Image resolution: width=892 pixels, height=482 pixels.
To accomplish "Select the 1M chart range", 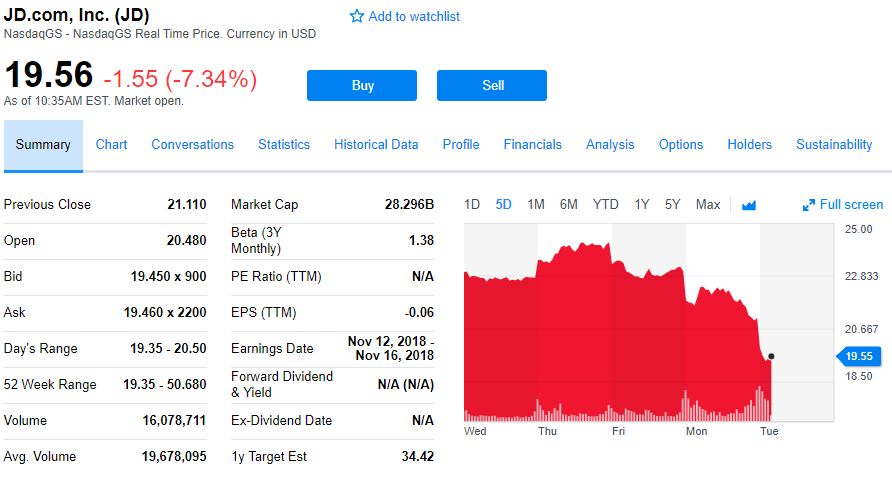I will click(536, 204).
